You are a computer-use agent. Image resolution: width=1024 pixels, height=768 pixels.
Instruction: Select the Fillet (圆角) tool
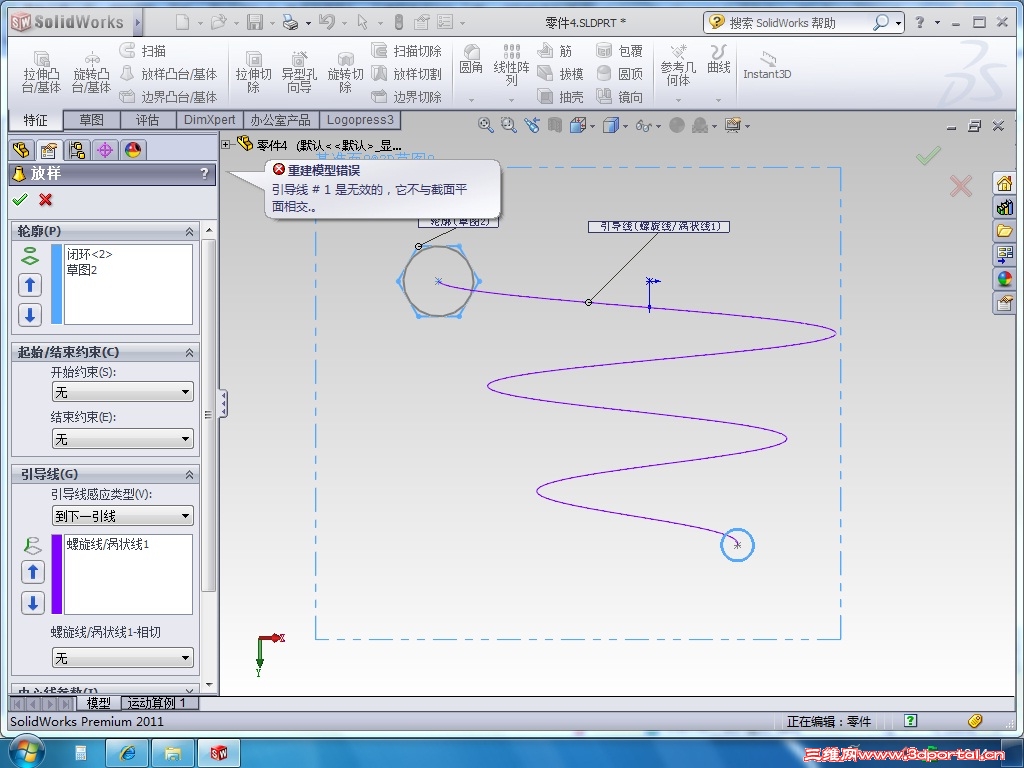(471, 59)
